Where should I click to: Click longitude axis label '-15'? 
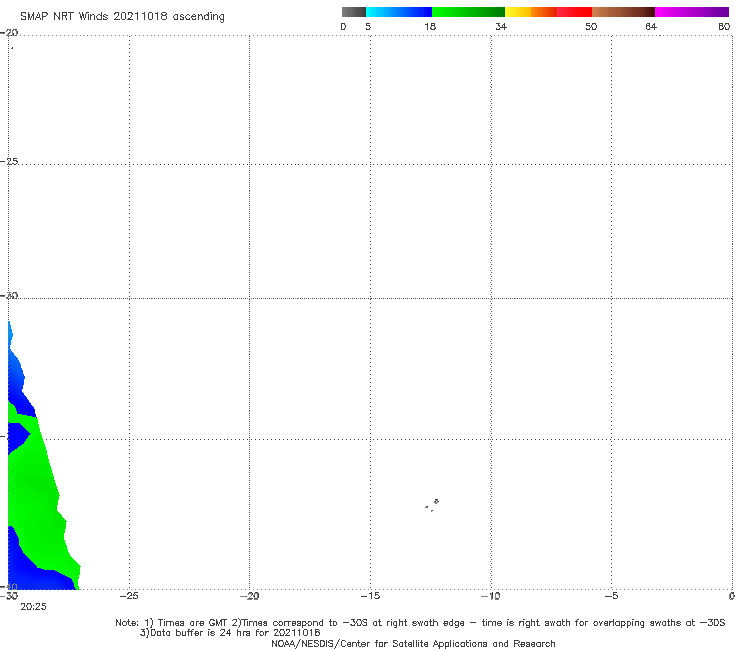pos(370,596)
